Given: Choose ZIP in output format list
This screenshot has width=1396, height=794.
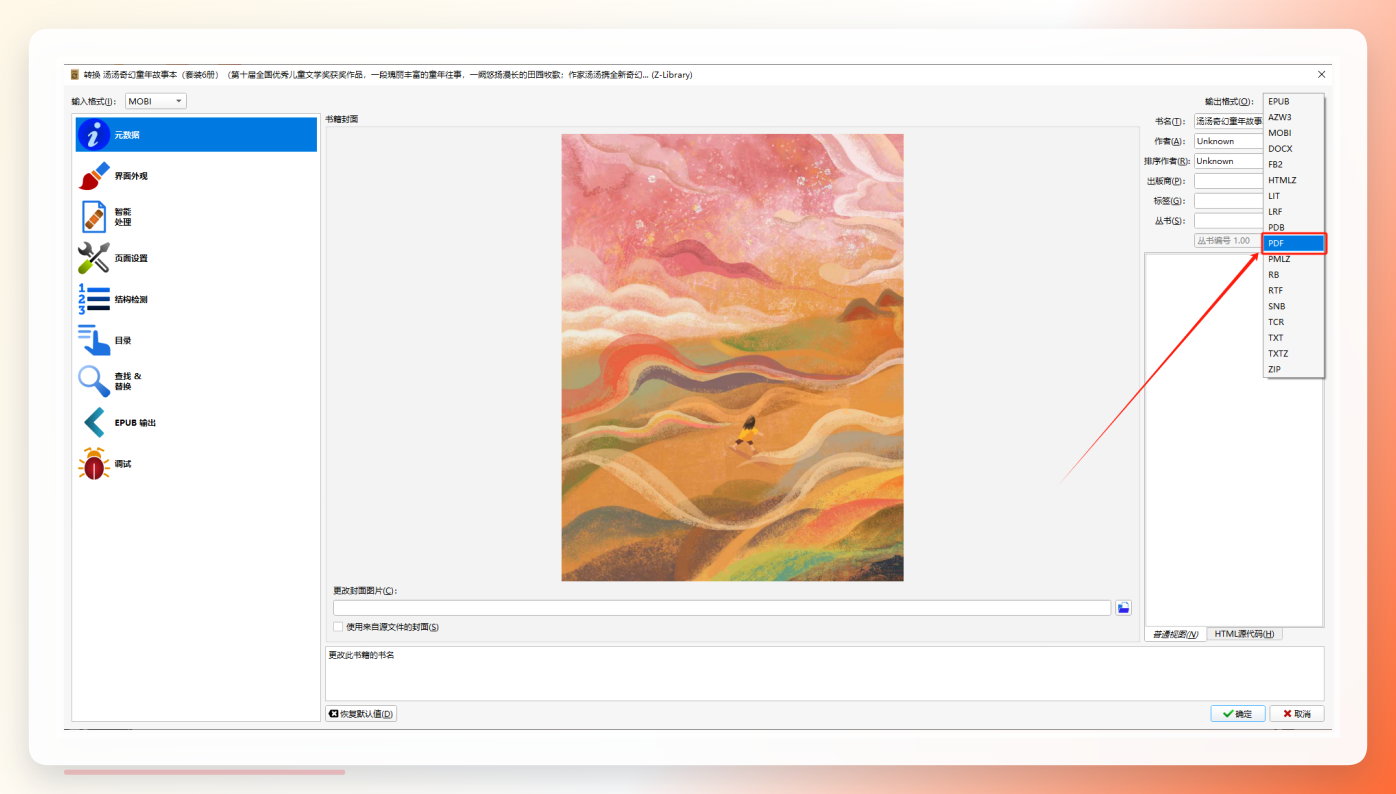Looking at the screenshot, I should (1294, 369).
